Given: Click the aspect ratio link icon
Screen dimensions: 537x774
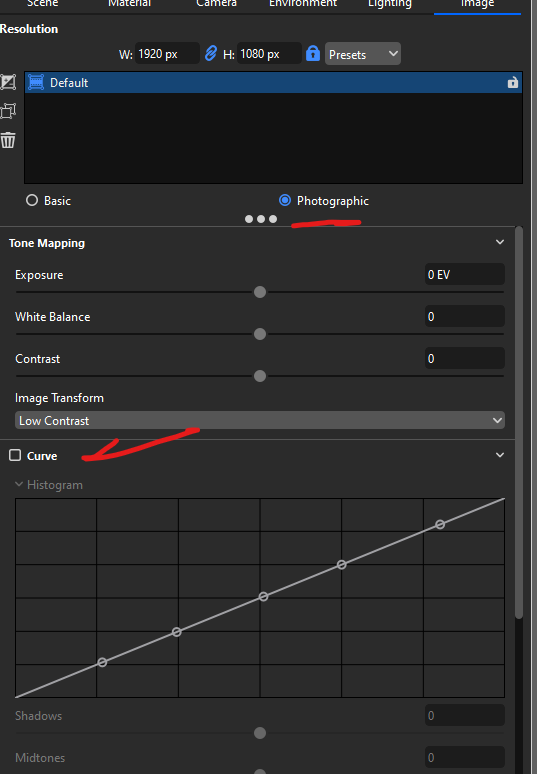Looking at the screenshot, I should pyautogui.click(x=211, y=53).
